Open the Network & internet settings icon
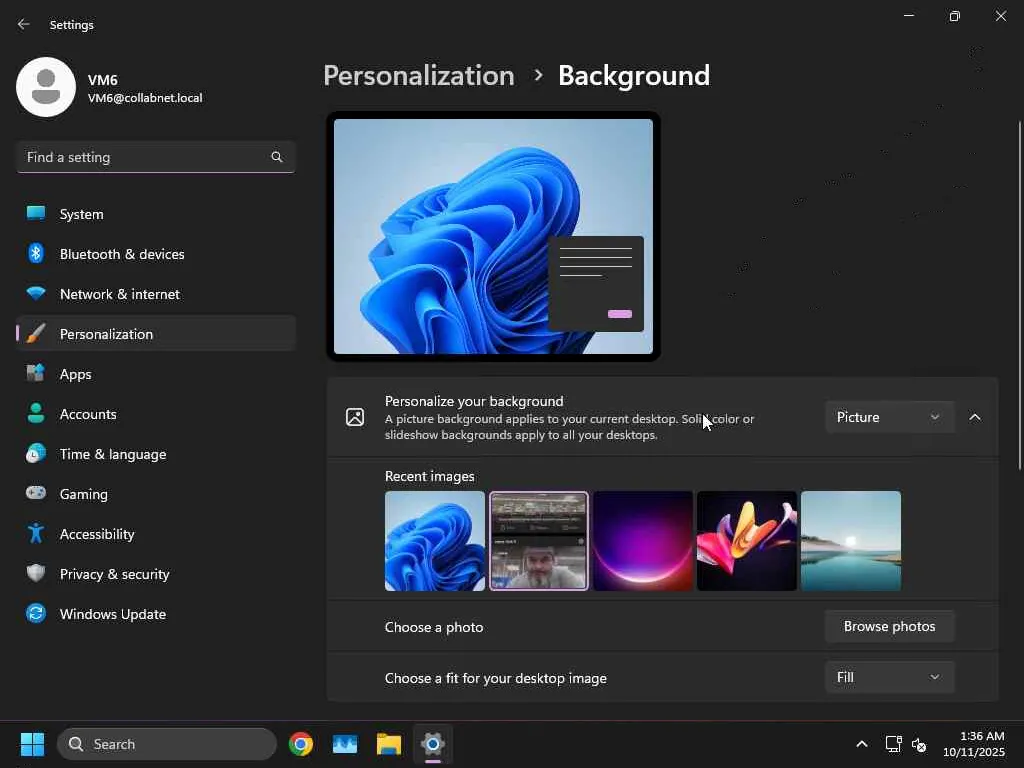 (x=36, y=294)
